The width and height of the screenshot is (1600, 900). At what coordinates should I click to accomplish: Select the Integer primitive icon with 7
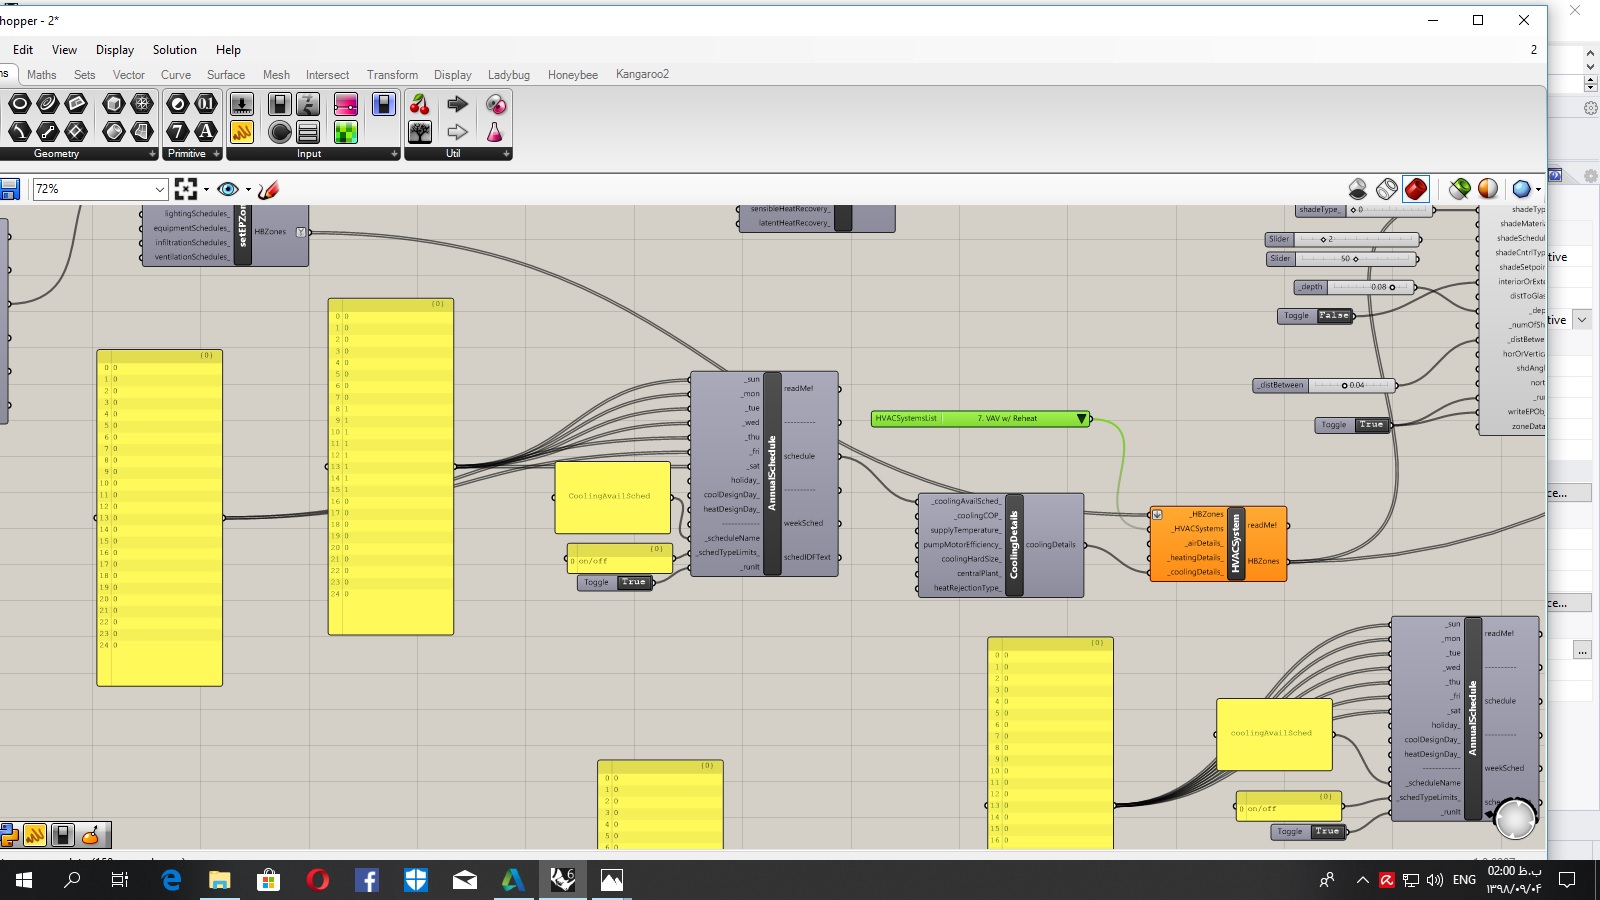(x=178, y=131)
